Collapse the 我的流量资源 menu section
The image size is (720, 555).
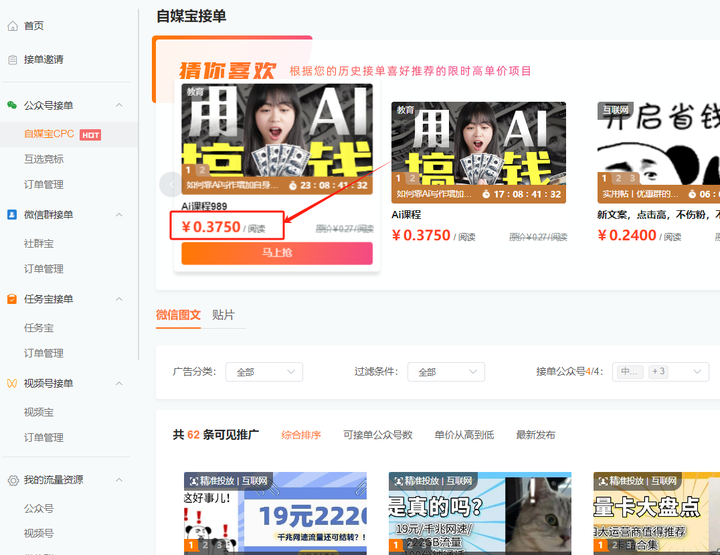tap(119, 480)
